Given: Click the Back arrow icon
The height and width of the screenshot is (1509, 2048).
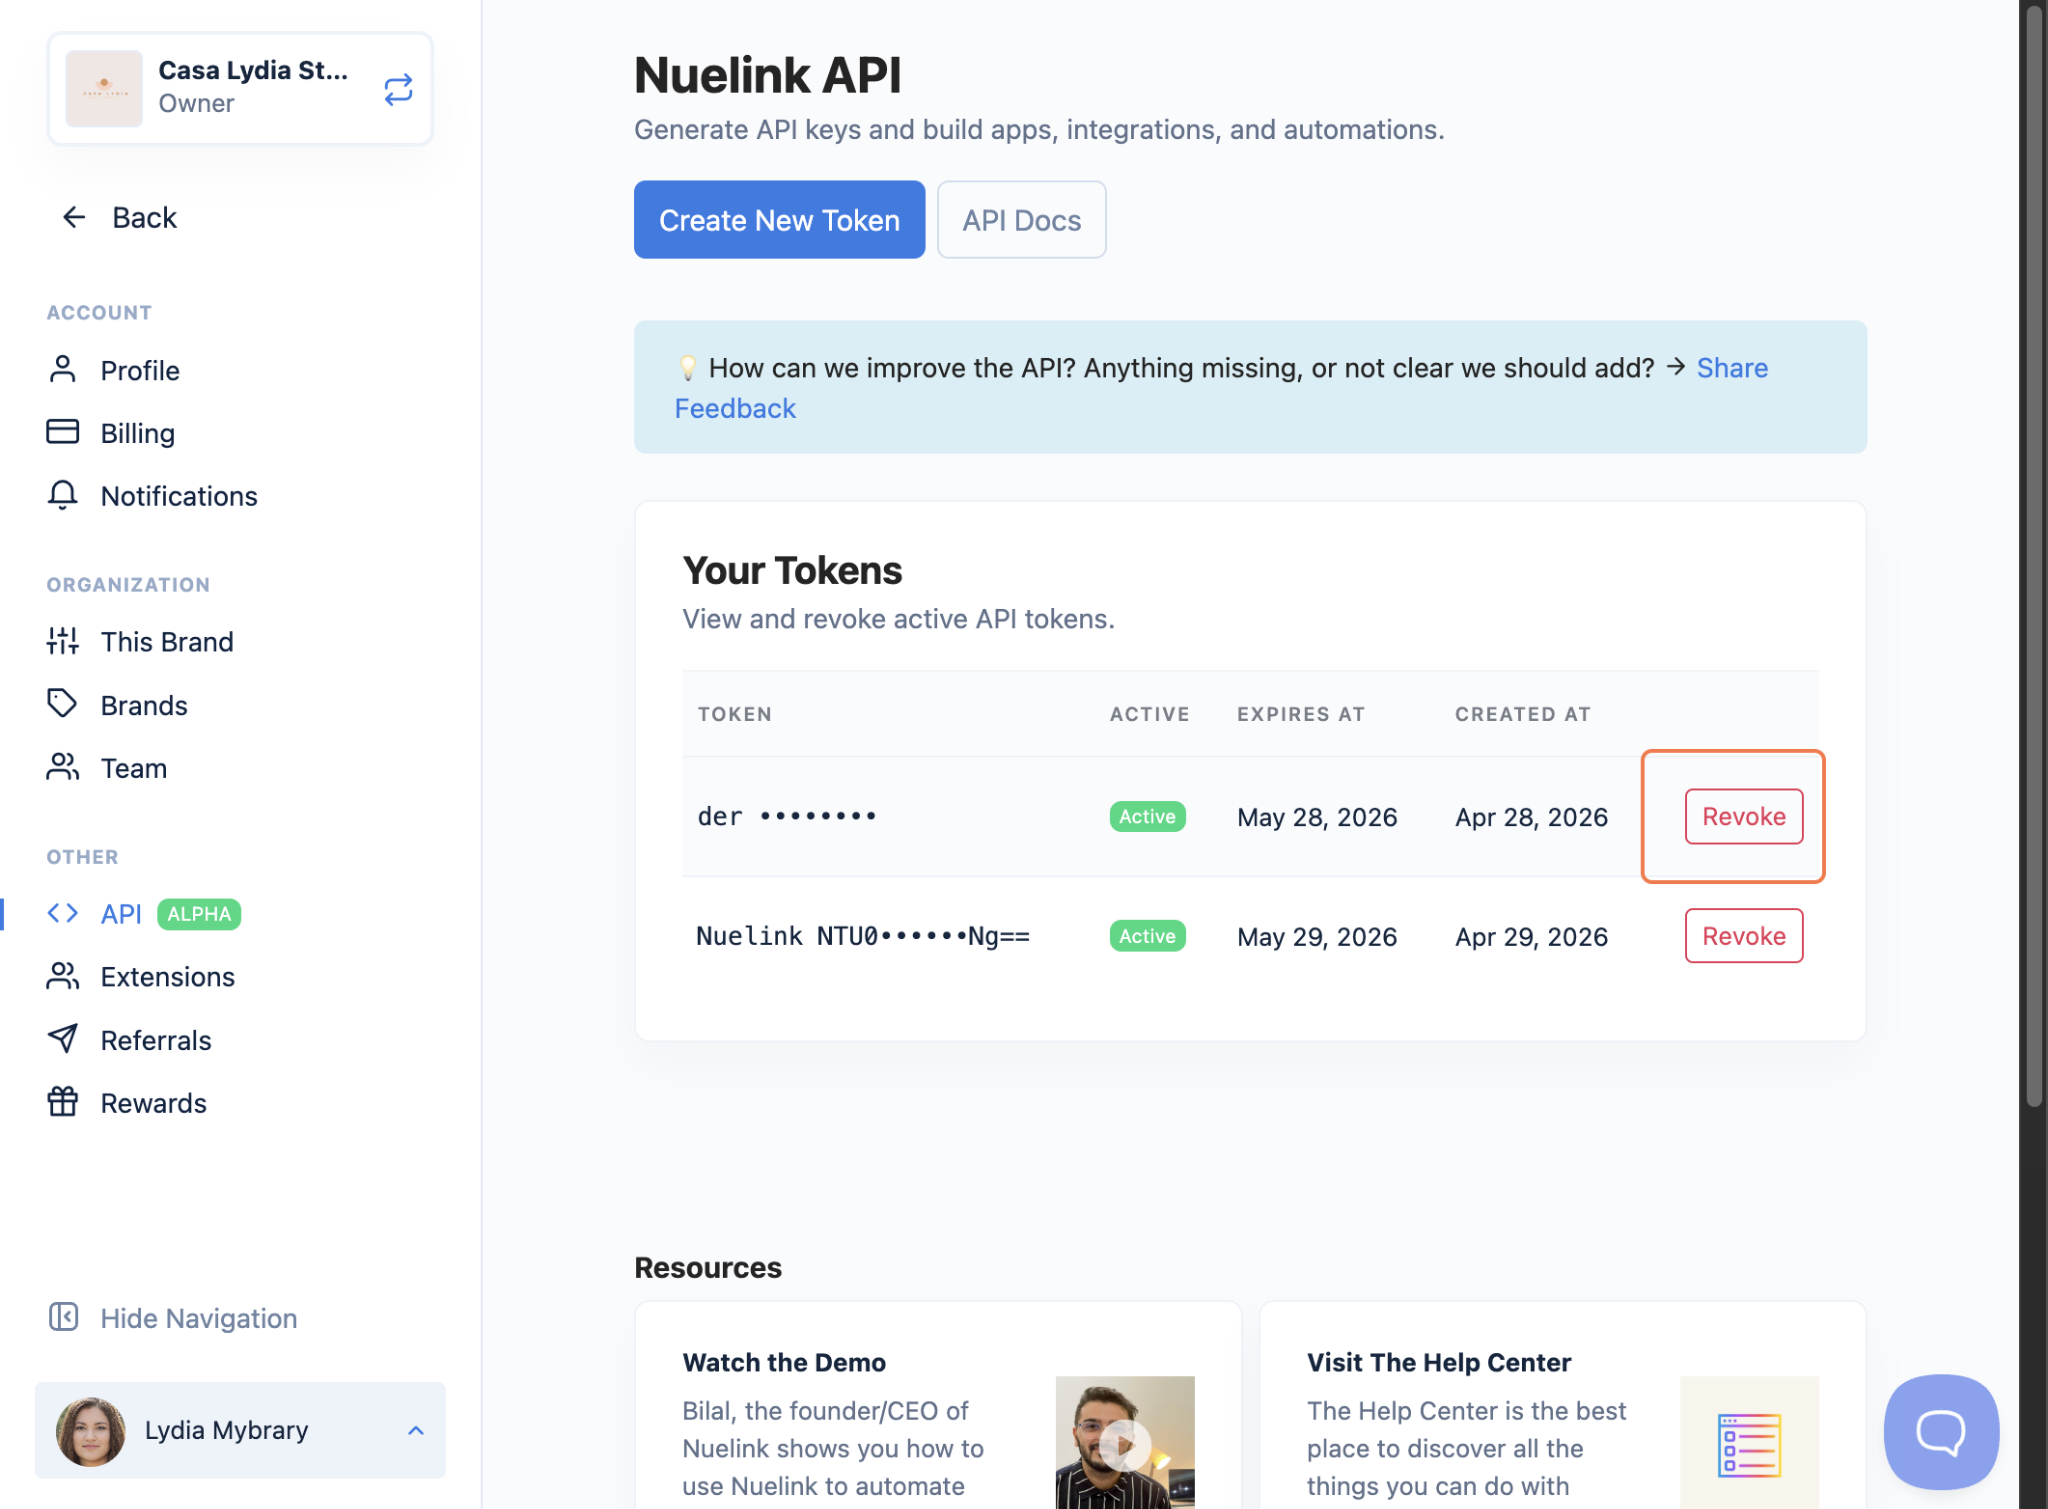Looking at the screenshot, I should click(x=74, y=217).
